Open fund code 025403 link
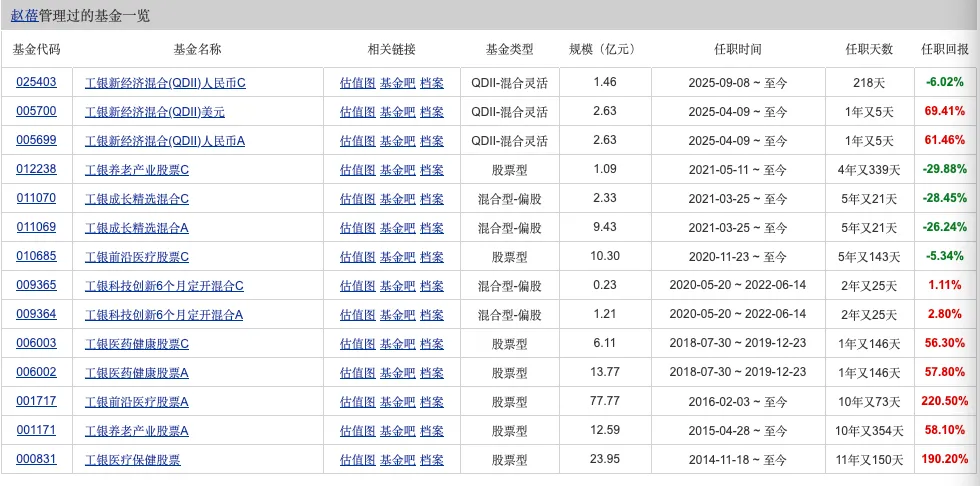This screenshot has height=486, width=980. (36, 82)
